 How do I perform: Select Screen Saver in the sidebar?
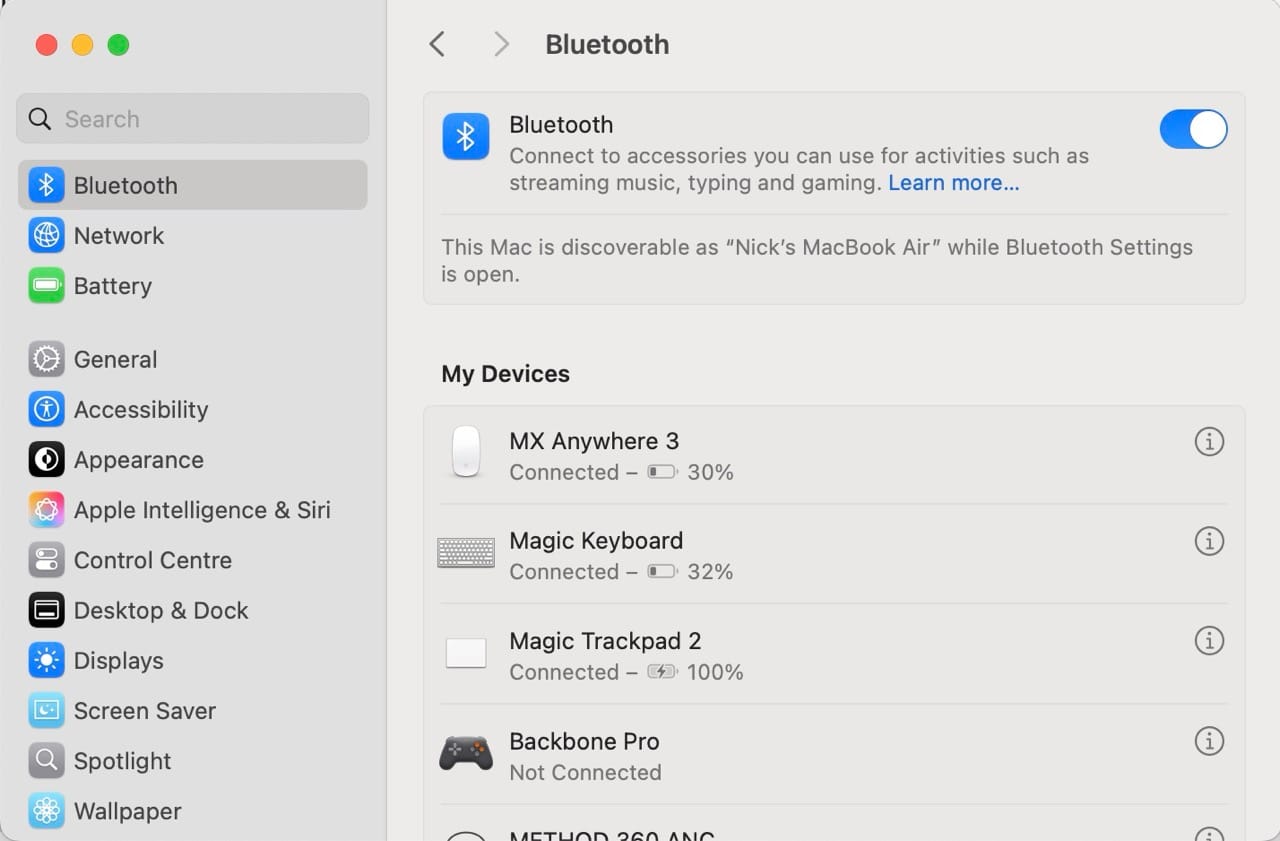pos(45,710)
